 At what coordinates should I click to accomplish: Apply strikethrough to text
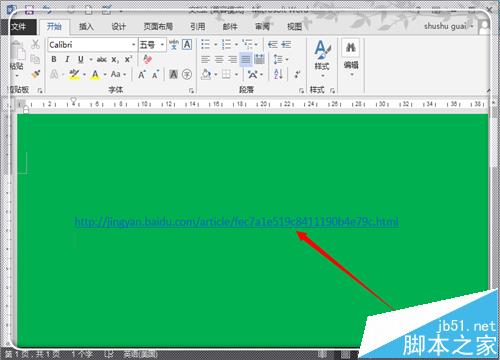click(x=101, y=60)
